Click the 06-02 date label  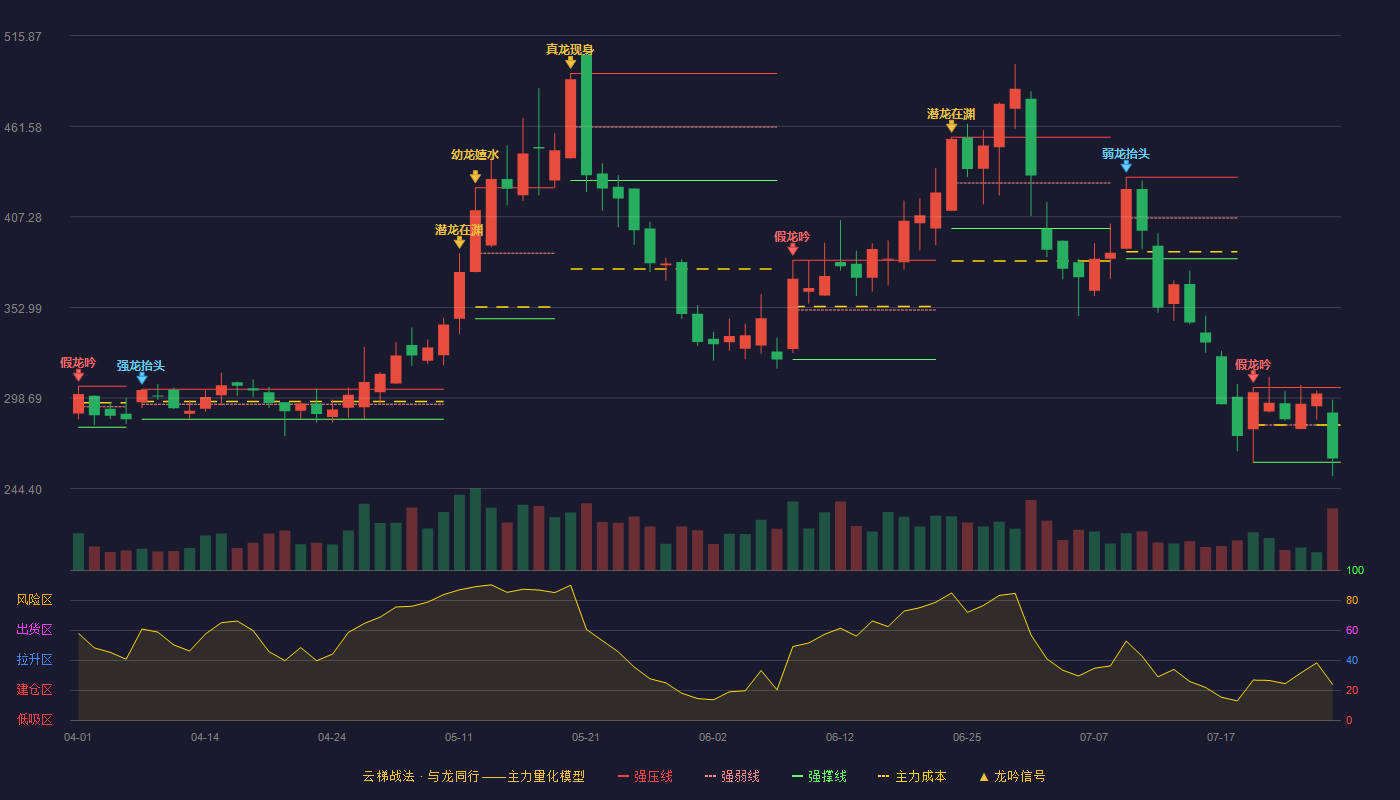(x=713, y=737)
